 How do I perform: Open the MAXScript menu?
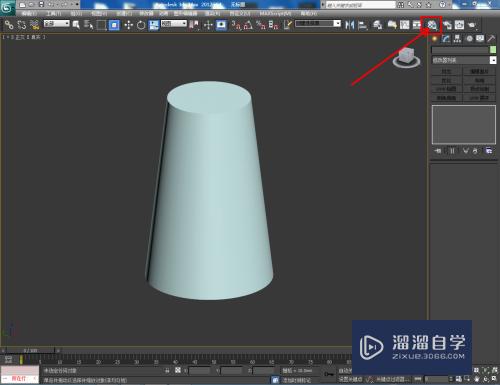point(275,14)
